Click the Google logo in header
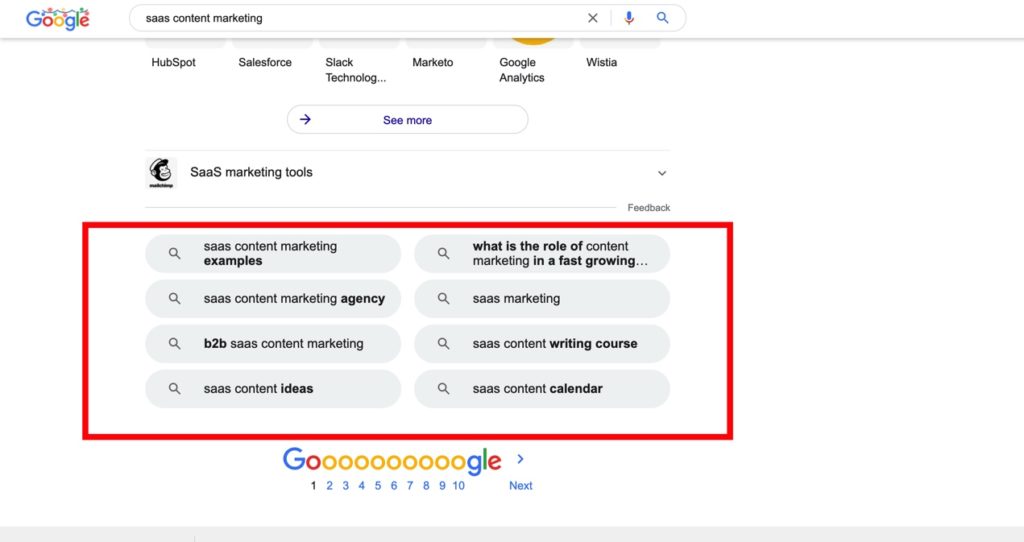Viewport: 1024px width, 542px height. 57,19
